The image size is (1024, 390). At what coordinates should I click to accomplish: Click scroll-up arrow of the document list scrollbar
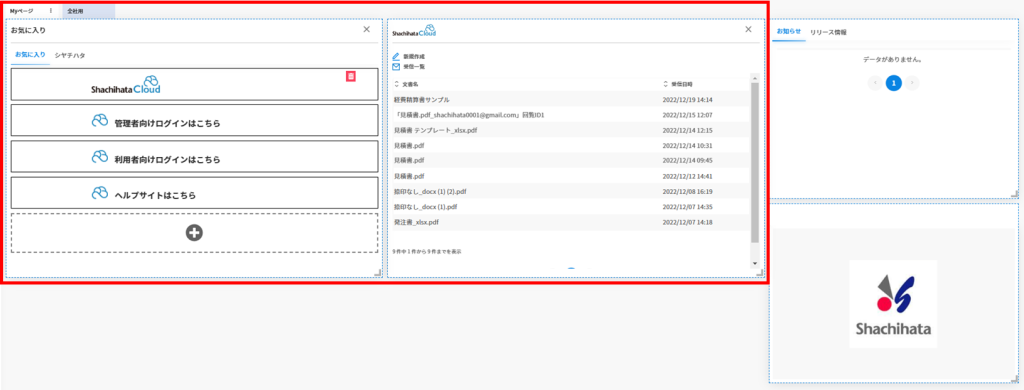coord(755,77)
